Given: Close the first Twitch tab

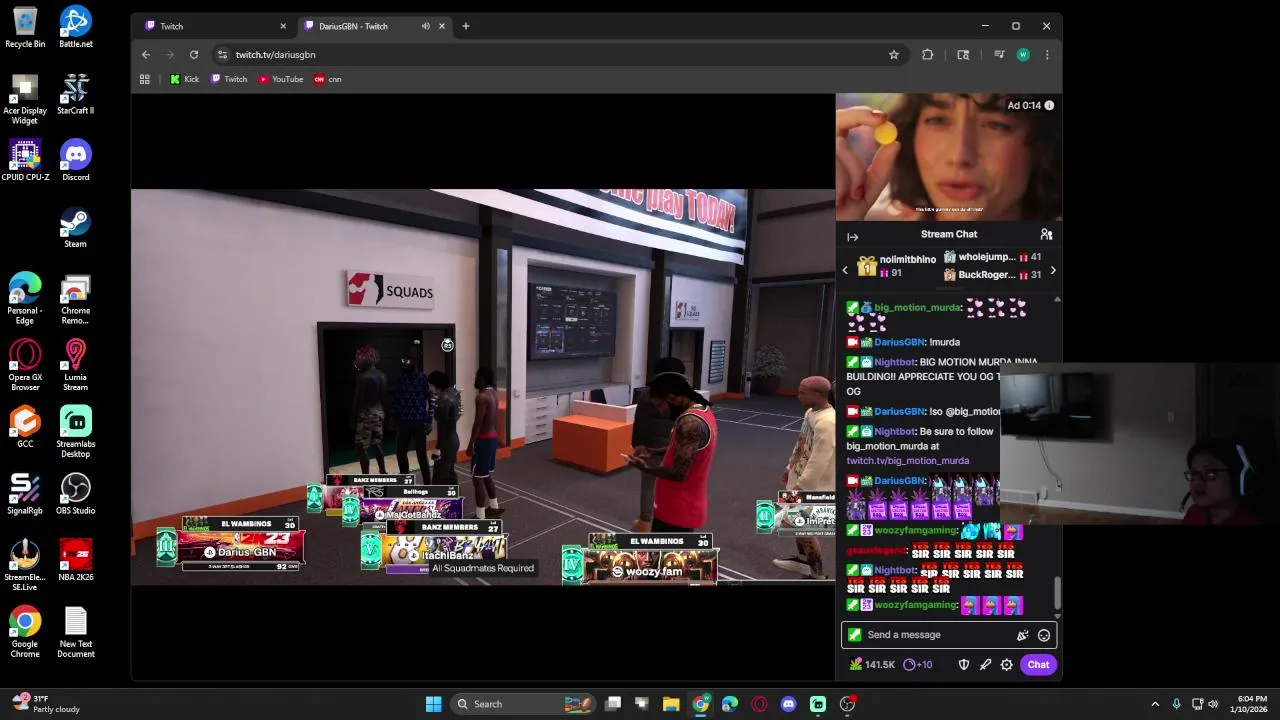Looking at the screenshot, I should [x=283, y=26].
